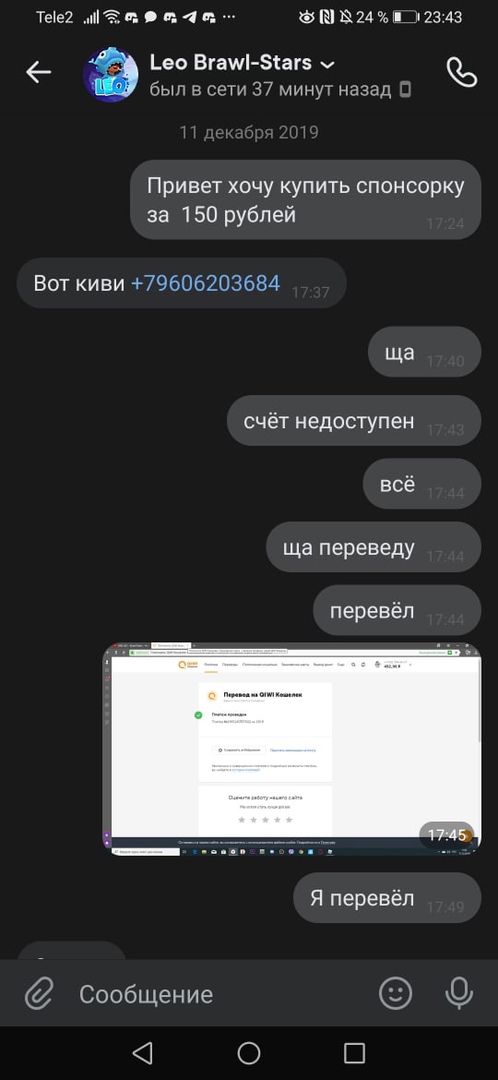Tap the battery indicator in status bar
498x1080 pixels.
(x=406, y=17)
